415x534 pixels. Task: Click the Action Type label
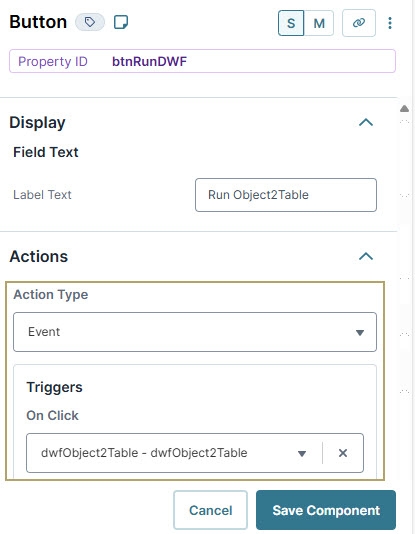tap(51, 295)
